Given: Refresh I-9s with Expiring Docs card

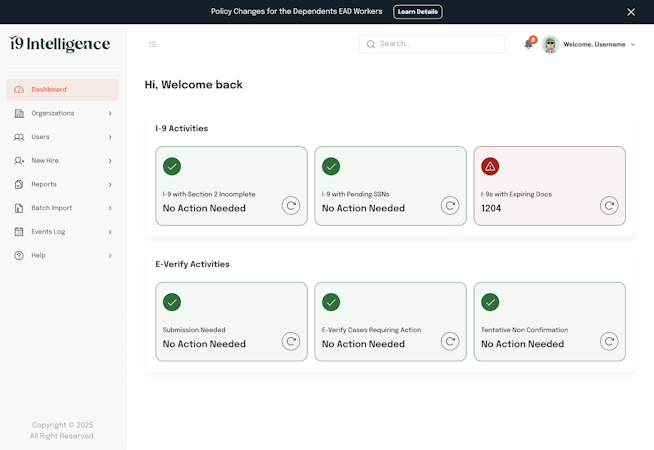Looking at the screenshot, I should [x=609, y=205].
